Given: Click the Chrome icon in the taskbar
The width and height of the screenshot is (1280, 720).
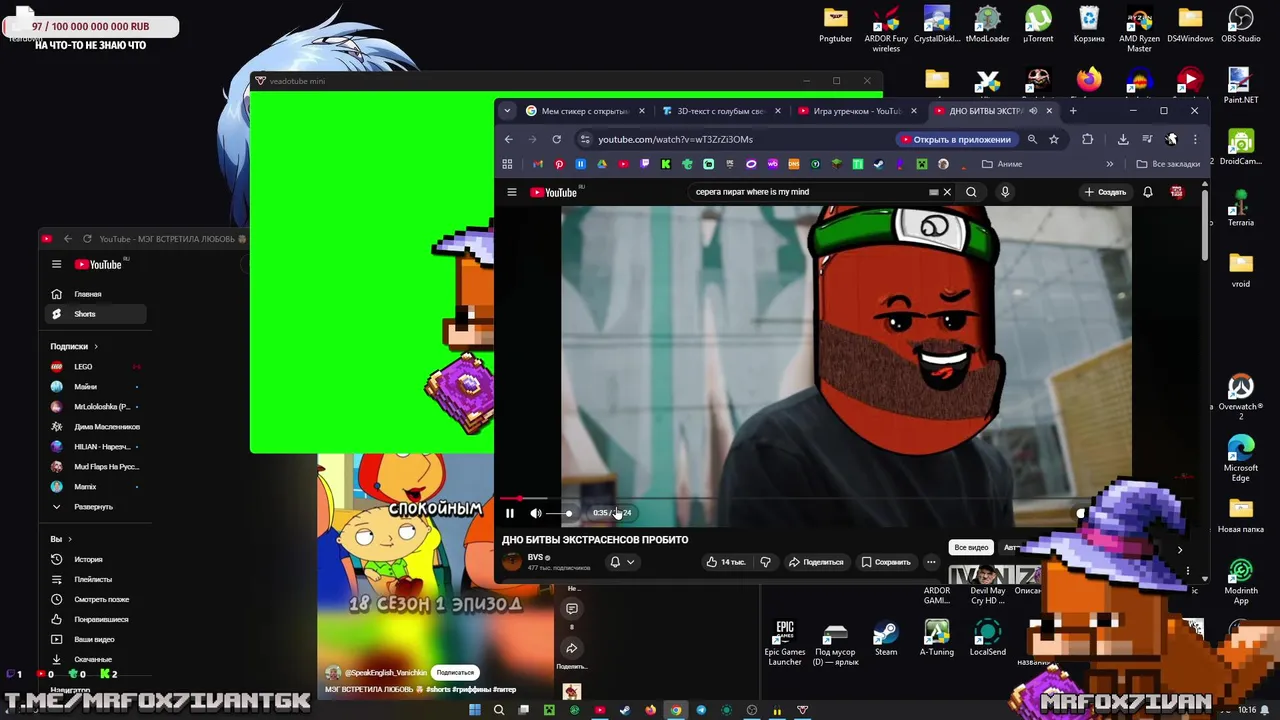Looking at the screenshot, I should pyautogui.click(x=676, y=711).
